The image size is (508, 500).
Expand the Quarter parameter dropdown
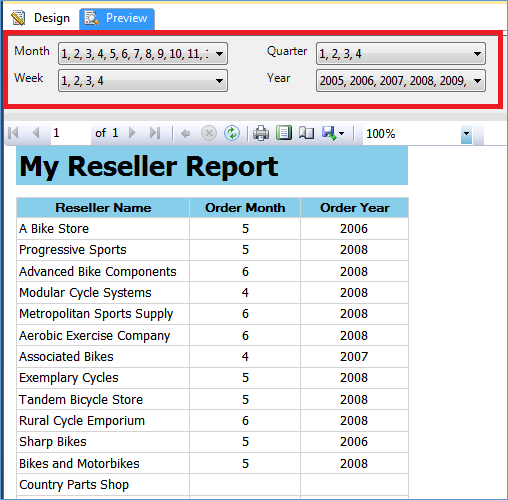click(x=401, y=53)
